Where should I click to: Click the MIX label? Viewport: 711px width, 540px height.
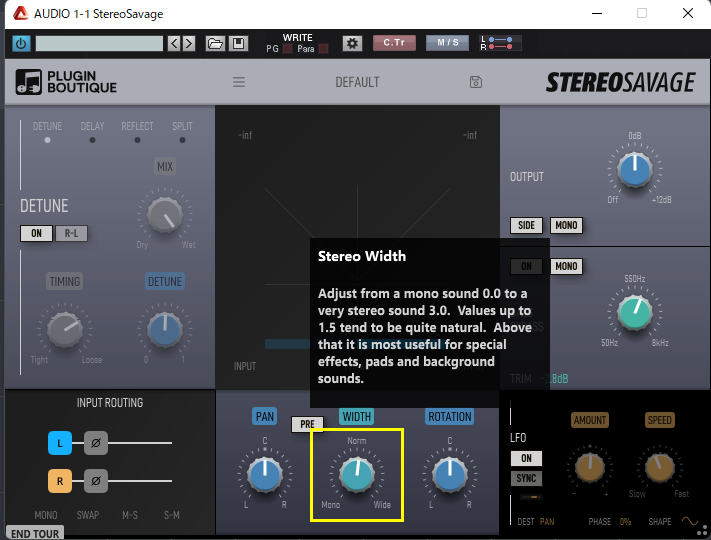pyautogui.click(x=165, y=166)
